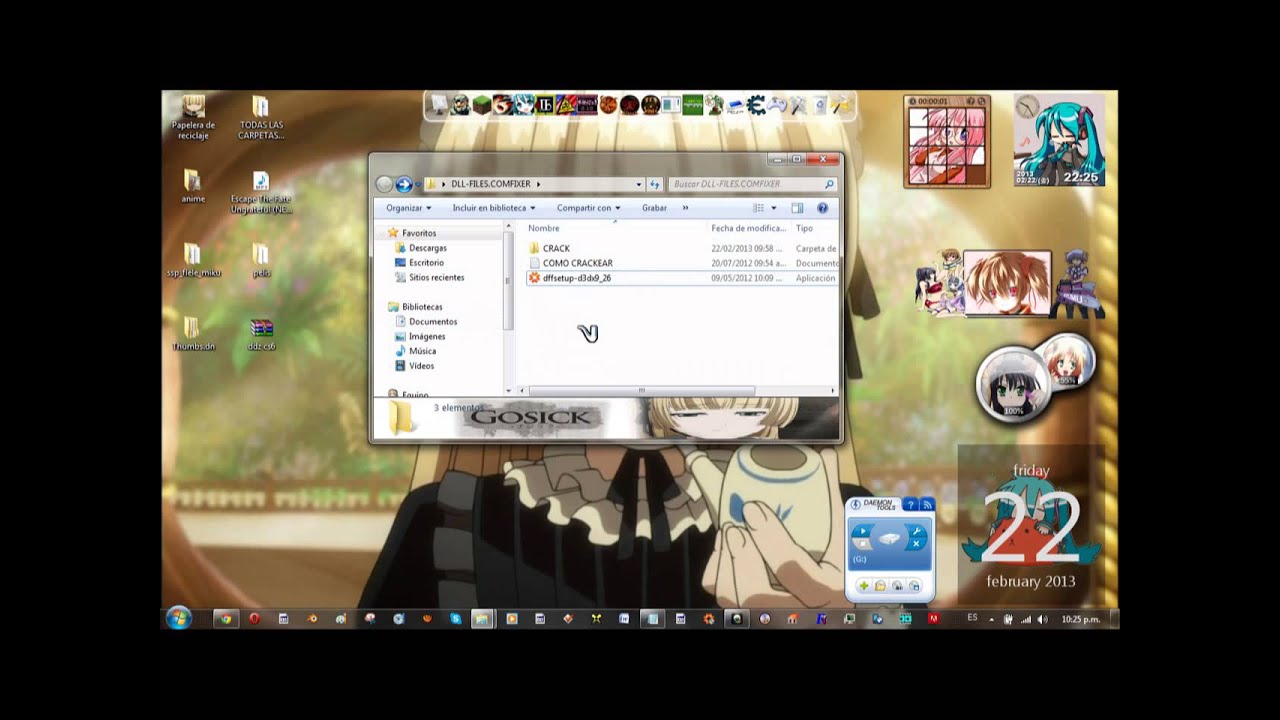The width and height of the screenshot is (1280, 720).
Task: Click the Daemon Tools gadget help icon
Action: point(911,505)
